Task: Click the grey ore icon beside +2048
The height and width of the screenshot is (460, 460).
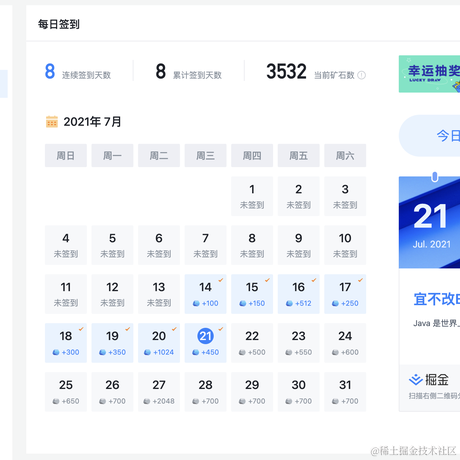Action: tap(147, 401)
